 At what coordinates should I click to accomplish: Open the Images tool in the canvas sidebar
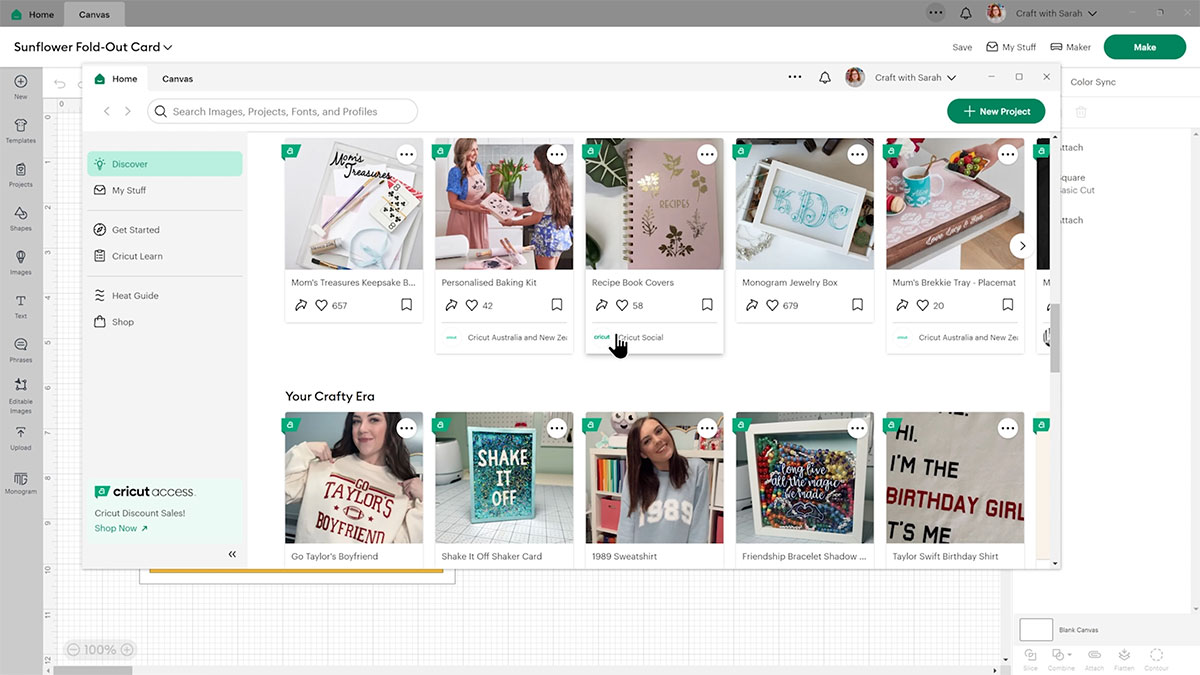point(20,262)
